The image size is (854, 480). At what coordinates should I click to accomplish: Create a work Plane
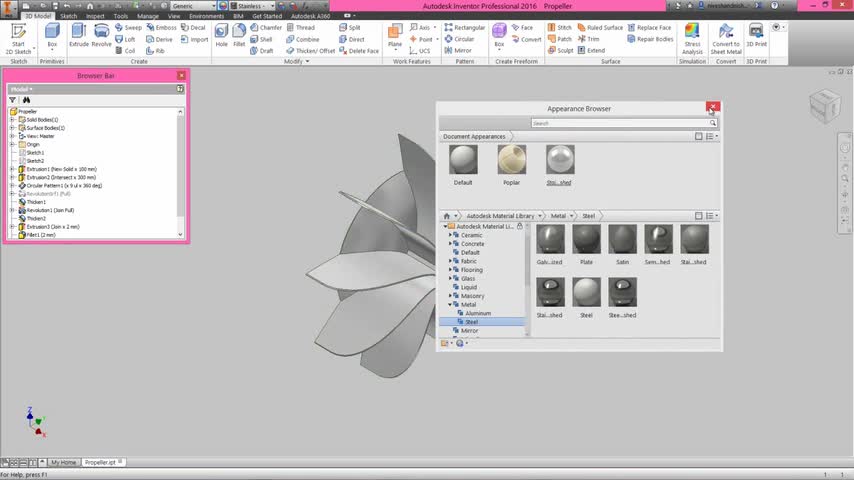[x=395, y=37]
